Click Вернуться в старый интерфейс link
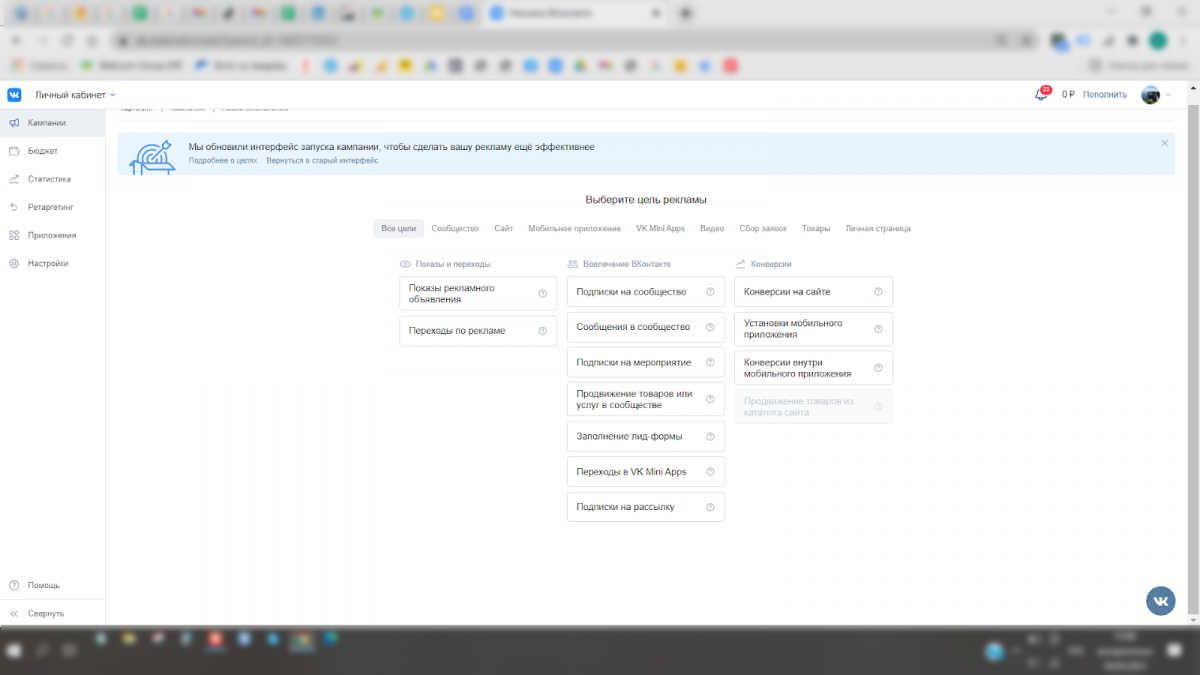 [x=322, y=160]
